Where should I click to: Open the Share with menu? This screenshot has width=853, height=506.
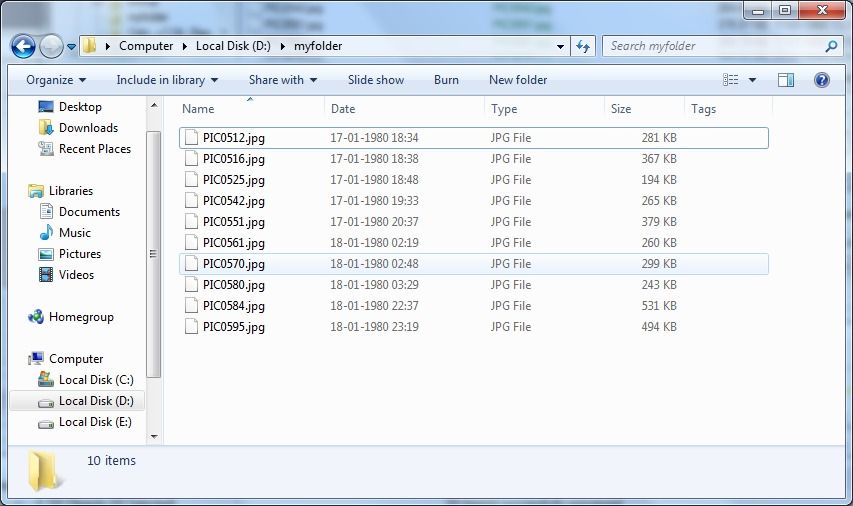(x=283, y=80)
